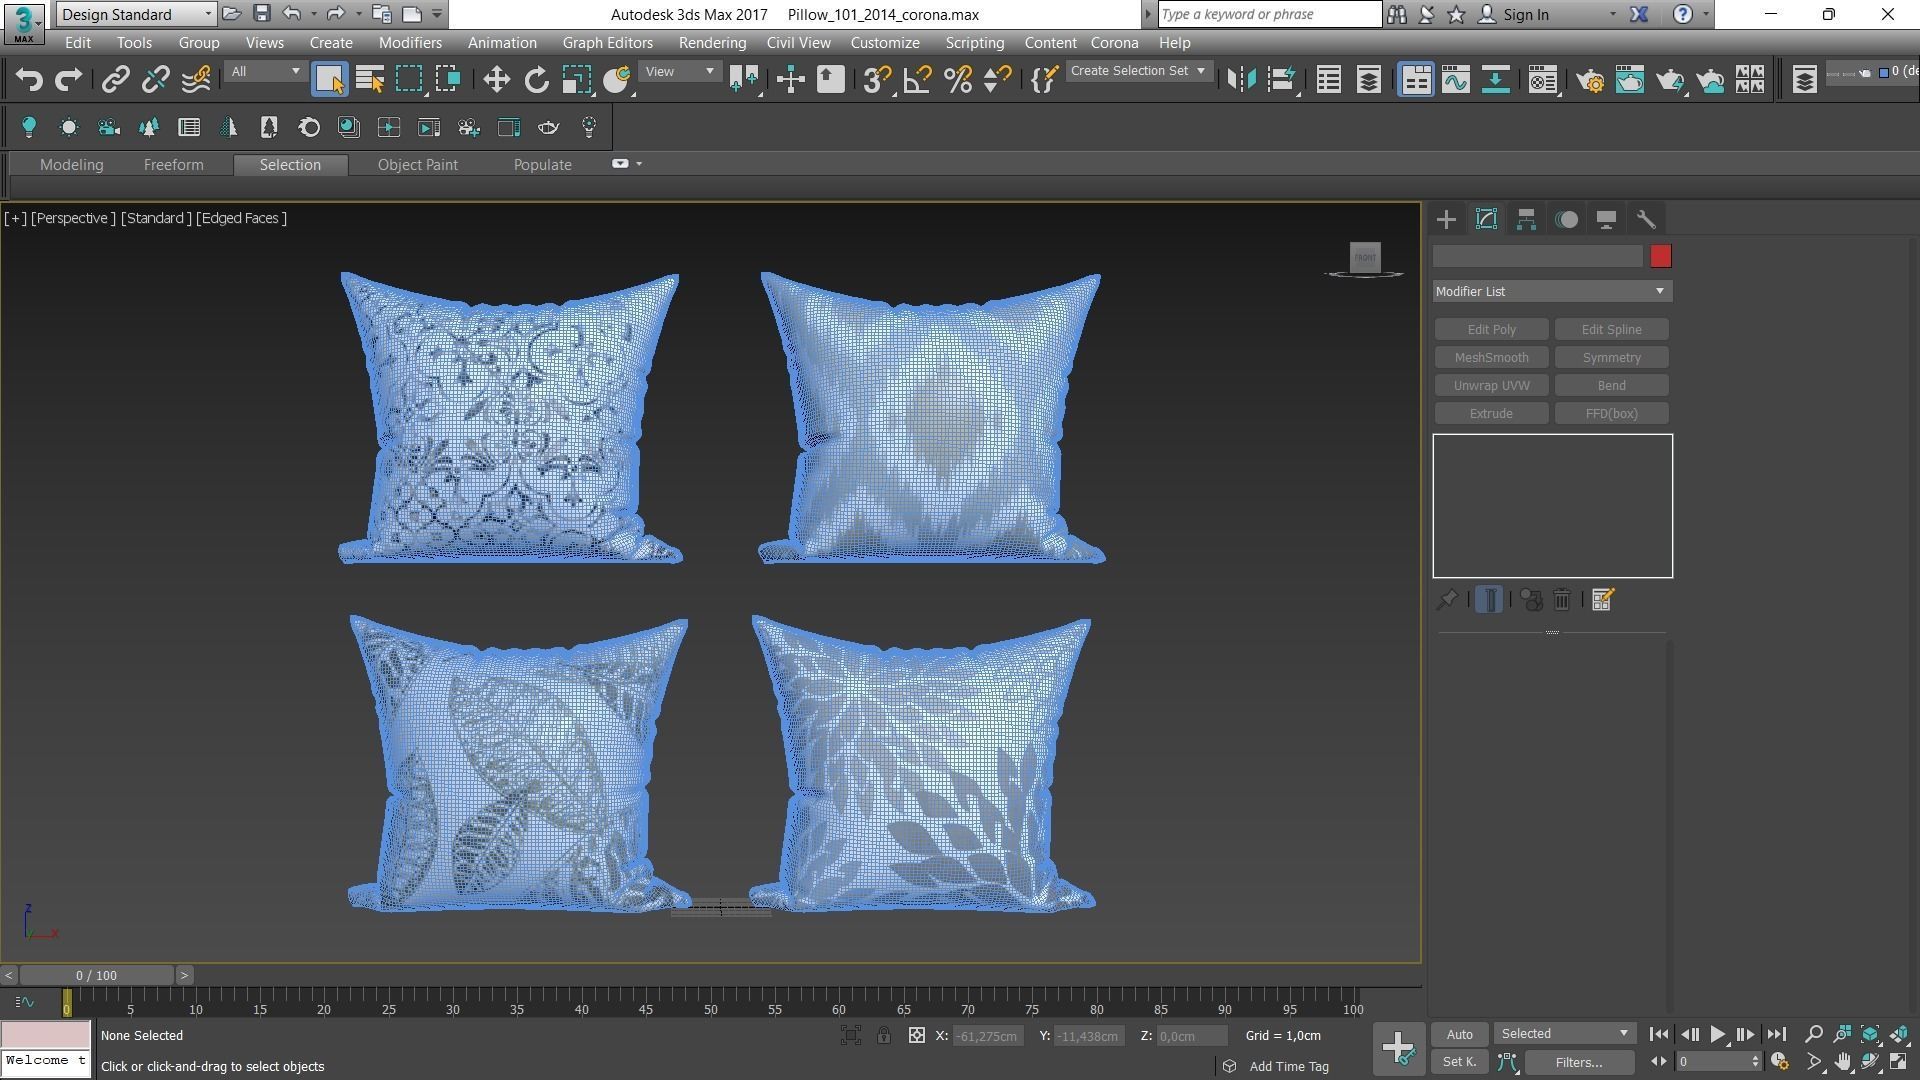Open Create Selection Set dropdown

(1138, 72)
